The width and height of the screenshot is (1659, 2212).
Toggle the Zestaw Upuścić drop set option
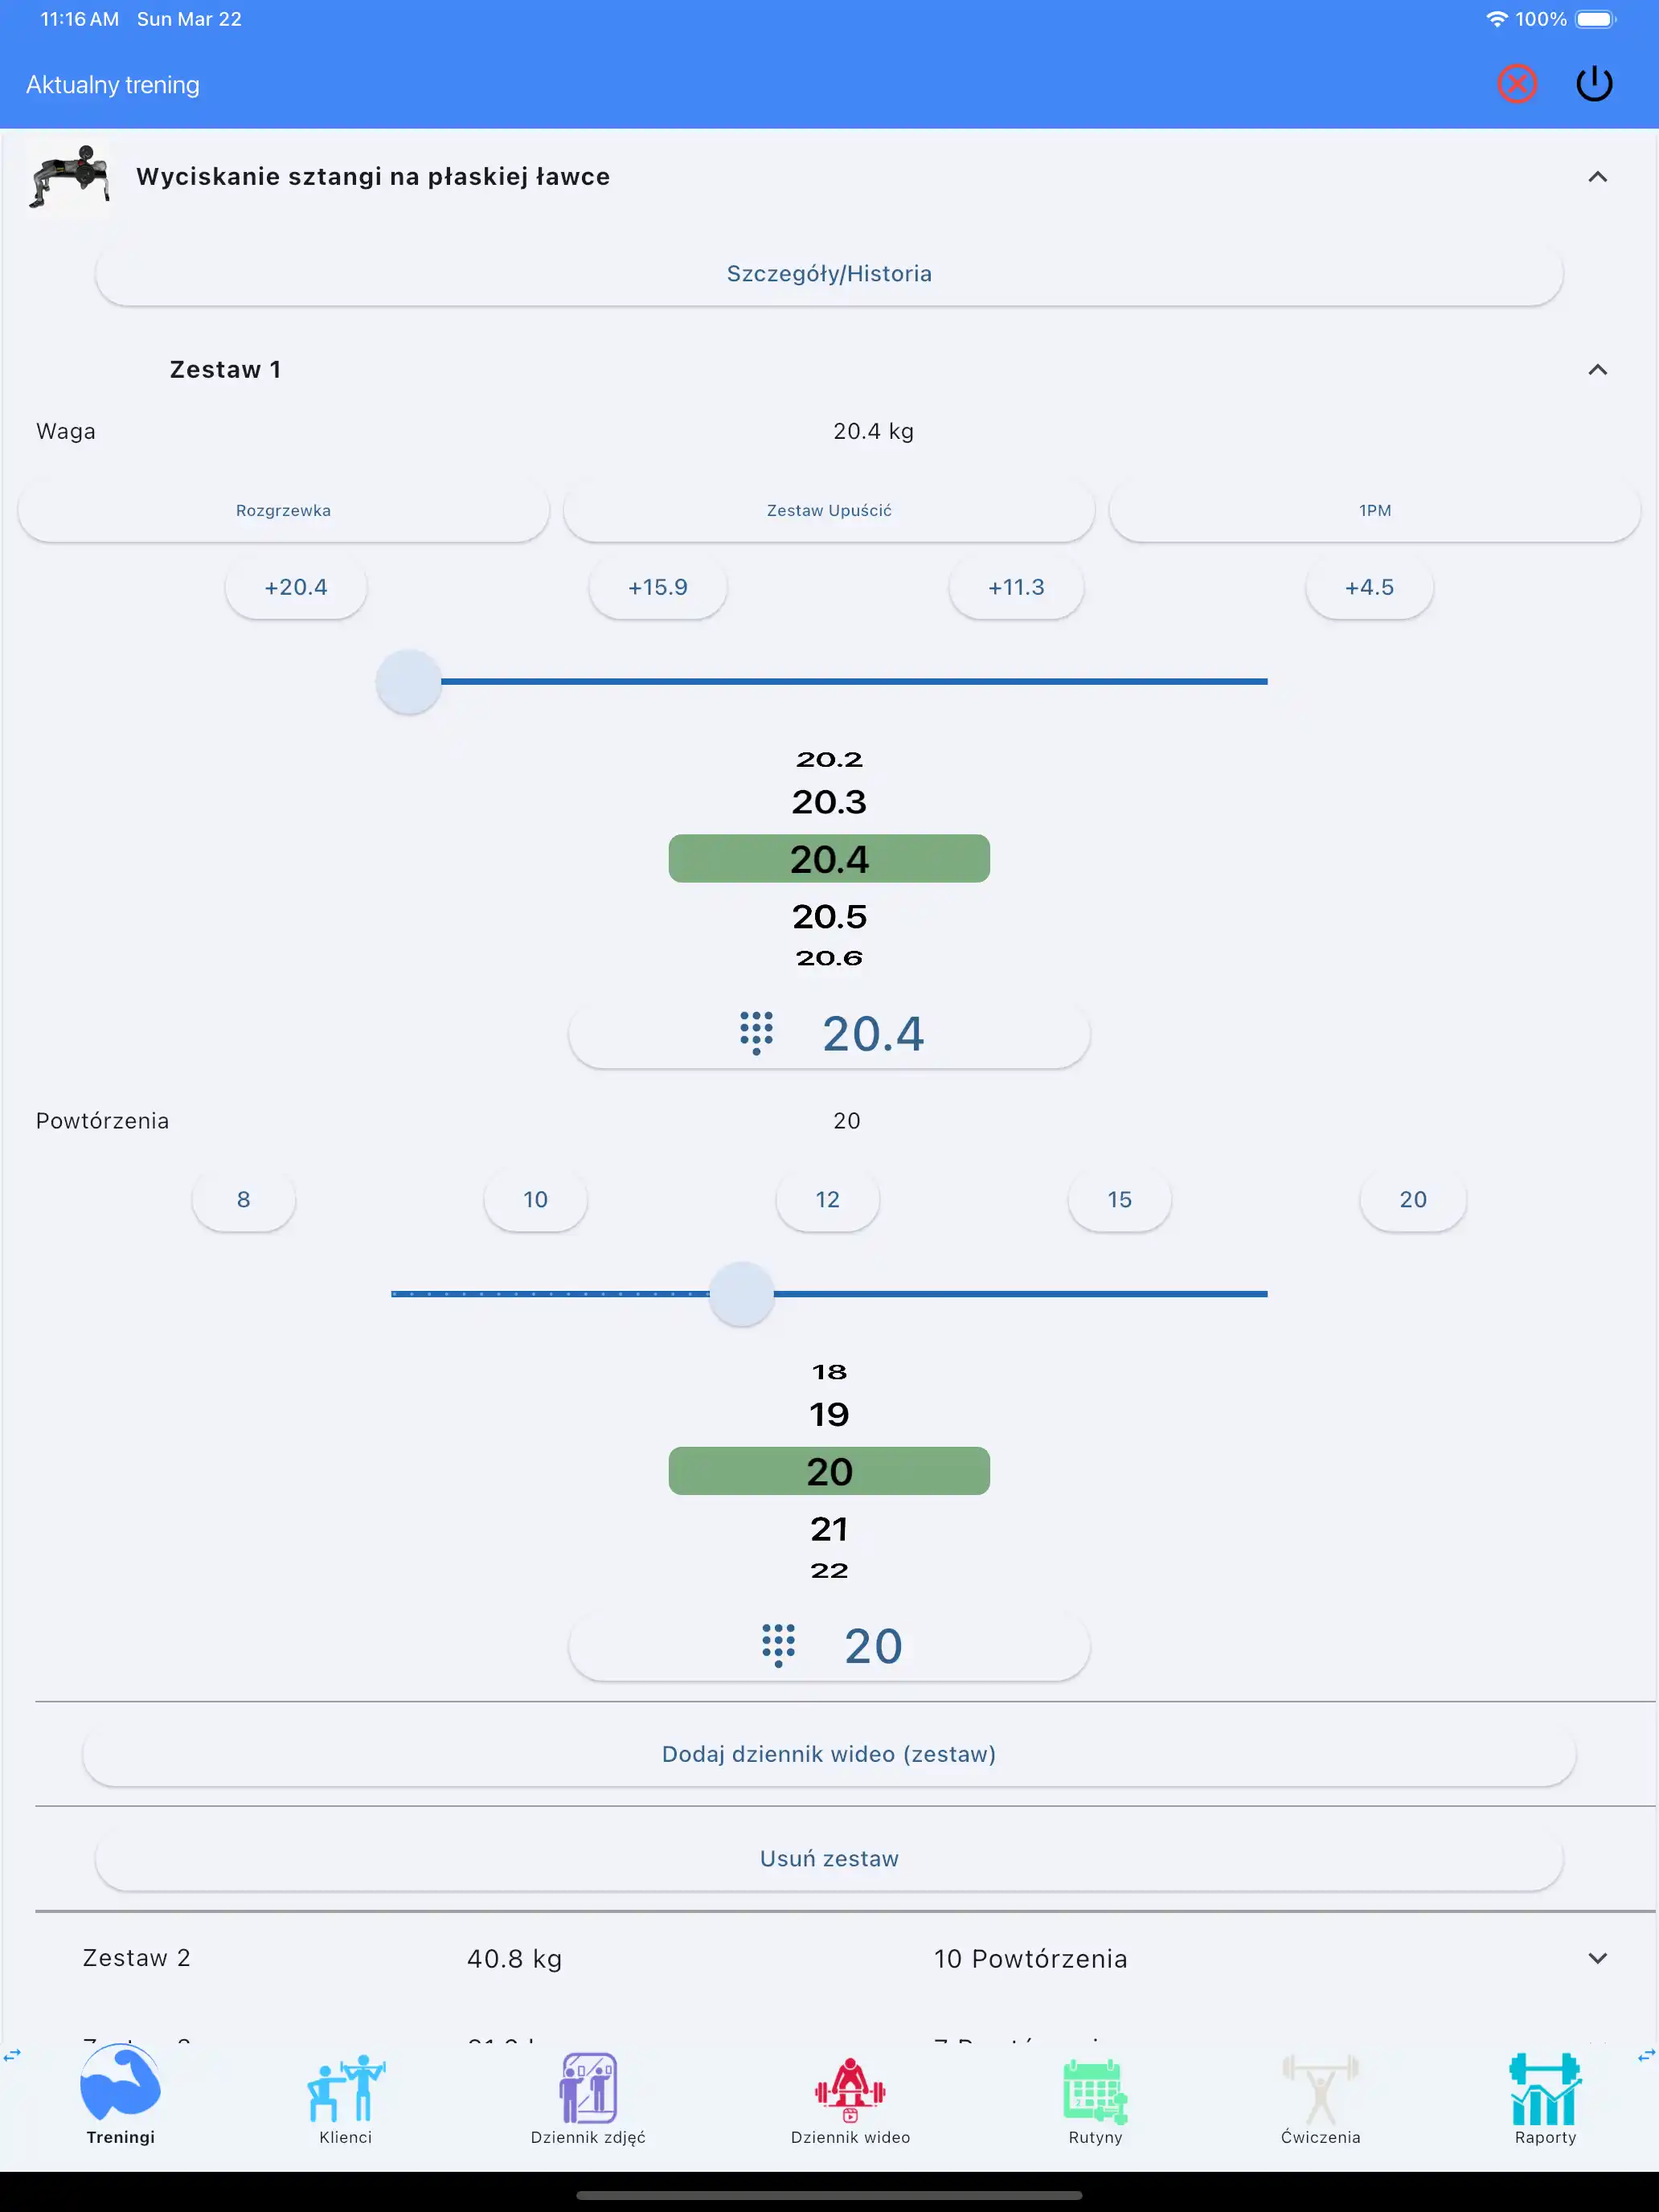coord(829,510)
